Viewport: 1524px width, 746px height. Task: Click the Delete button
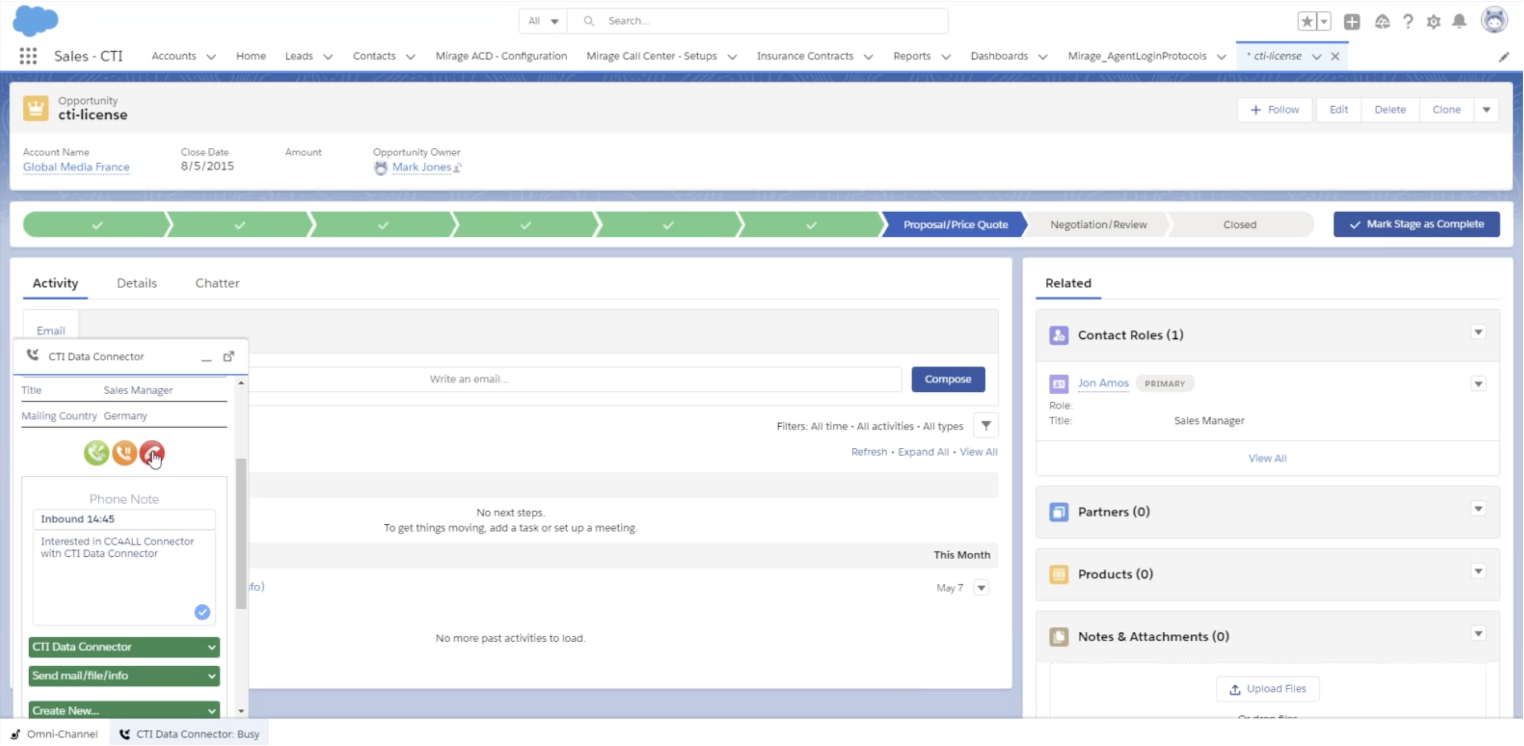point(1390,110)
